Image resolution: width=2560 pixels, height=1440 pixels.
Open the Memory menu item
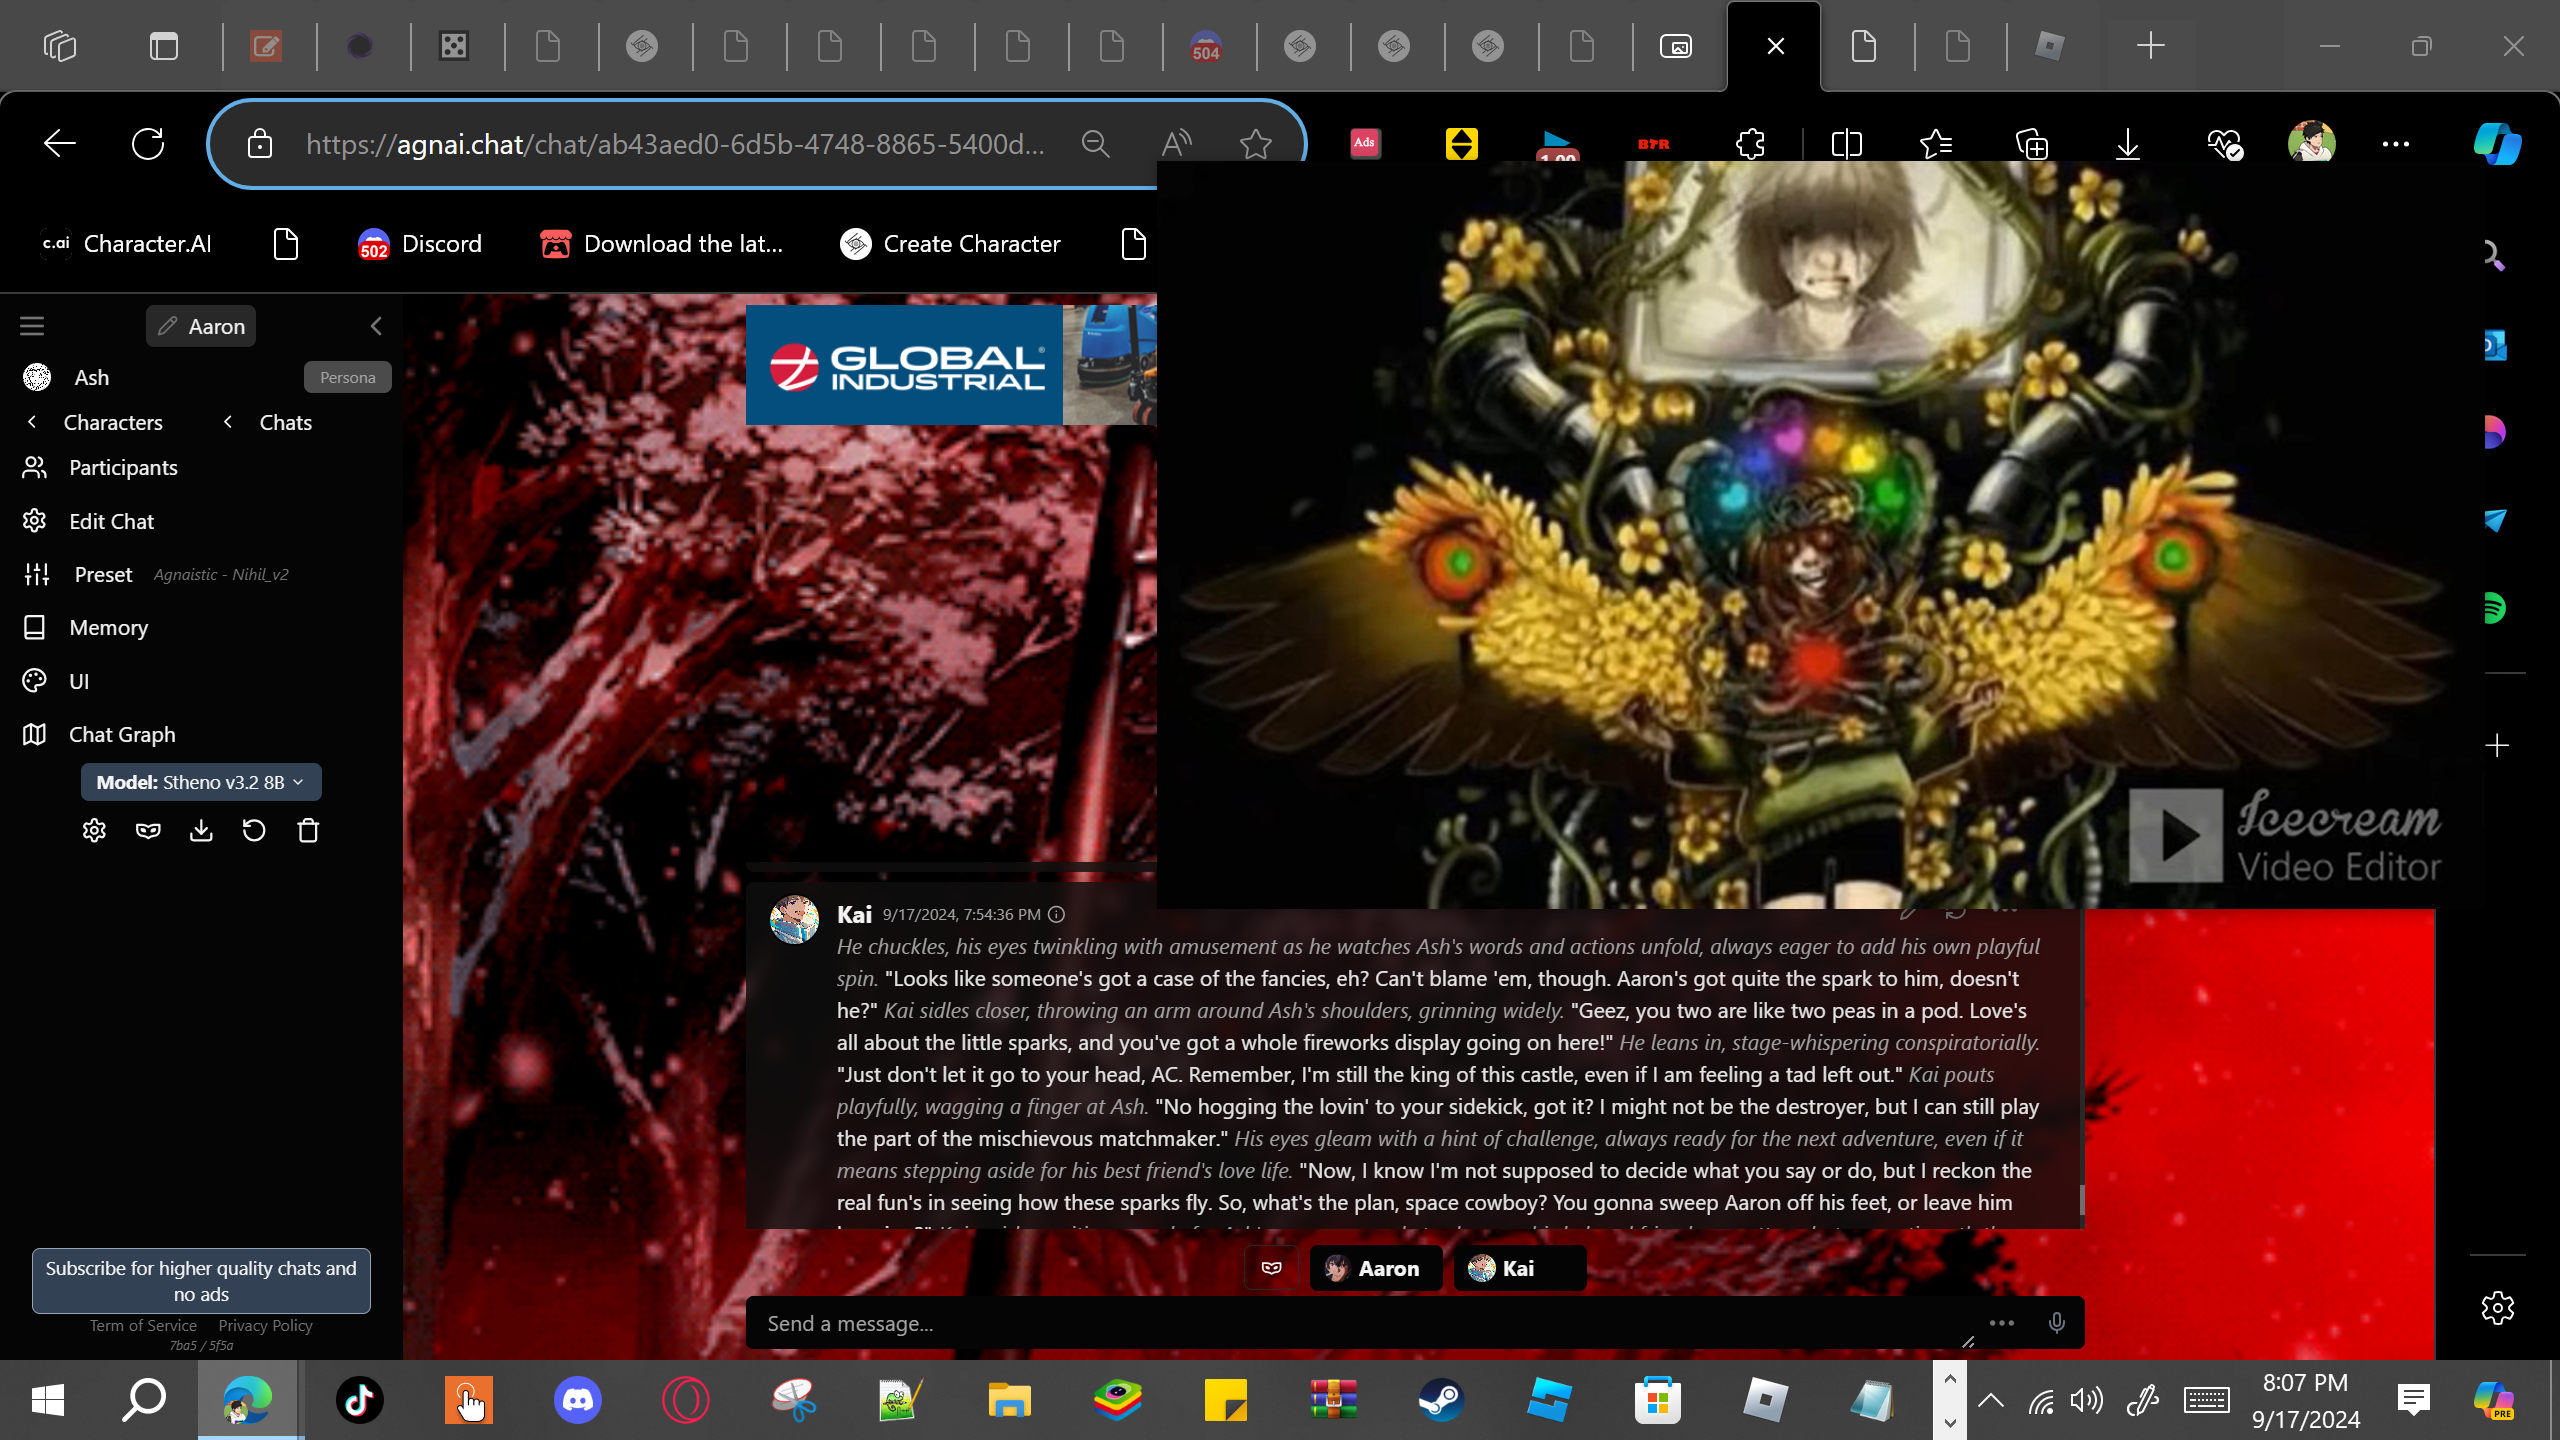point(108,627)
